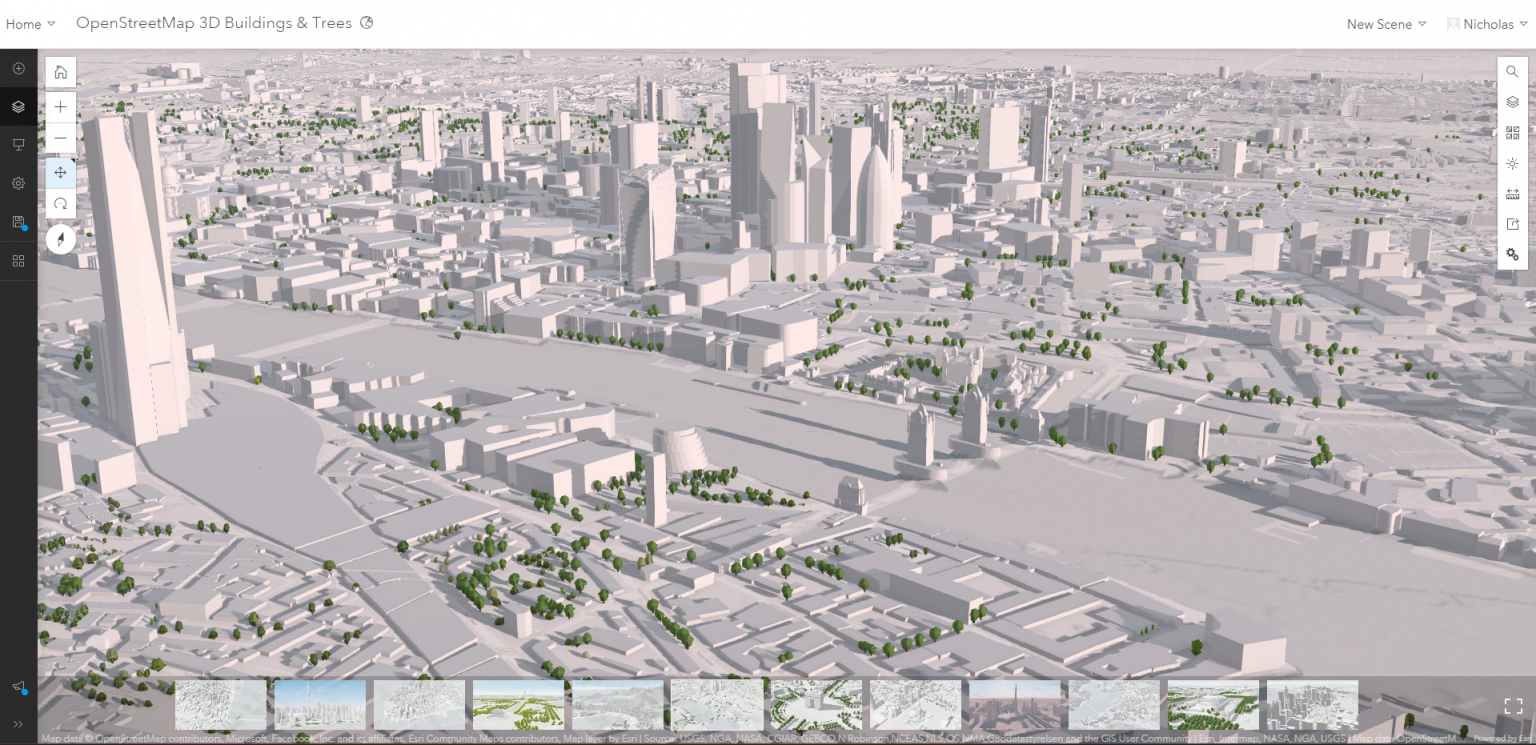Select the first slide thumbnail
Image resolution: width=1536 pixels, height=745 pixels.
(x=221, y=705)
